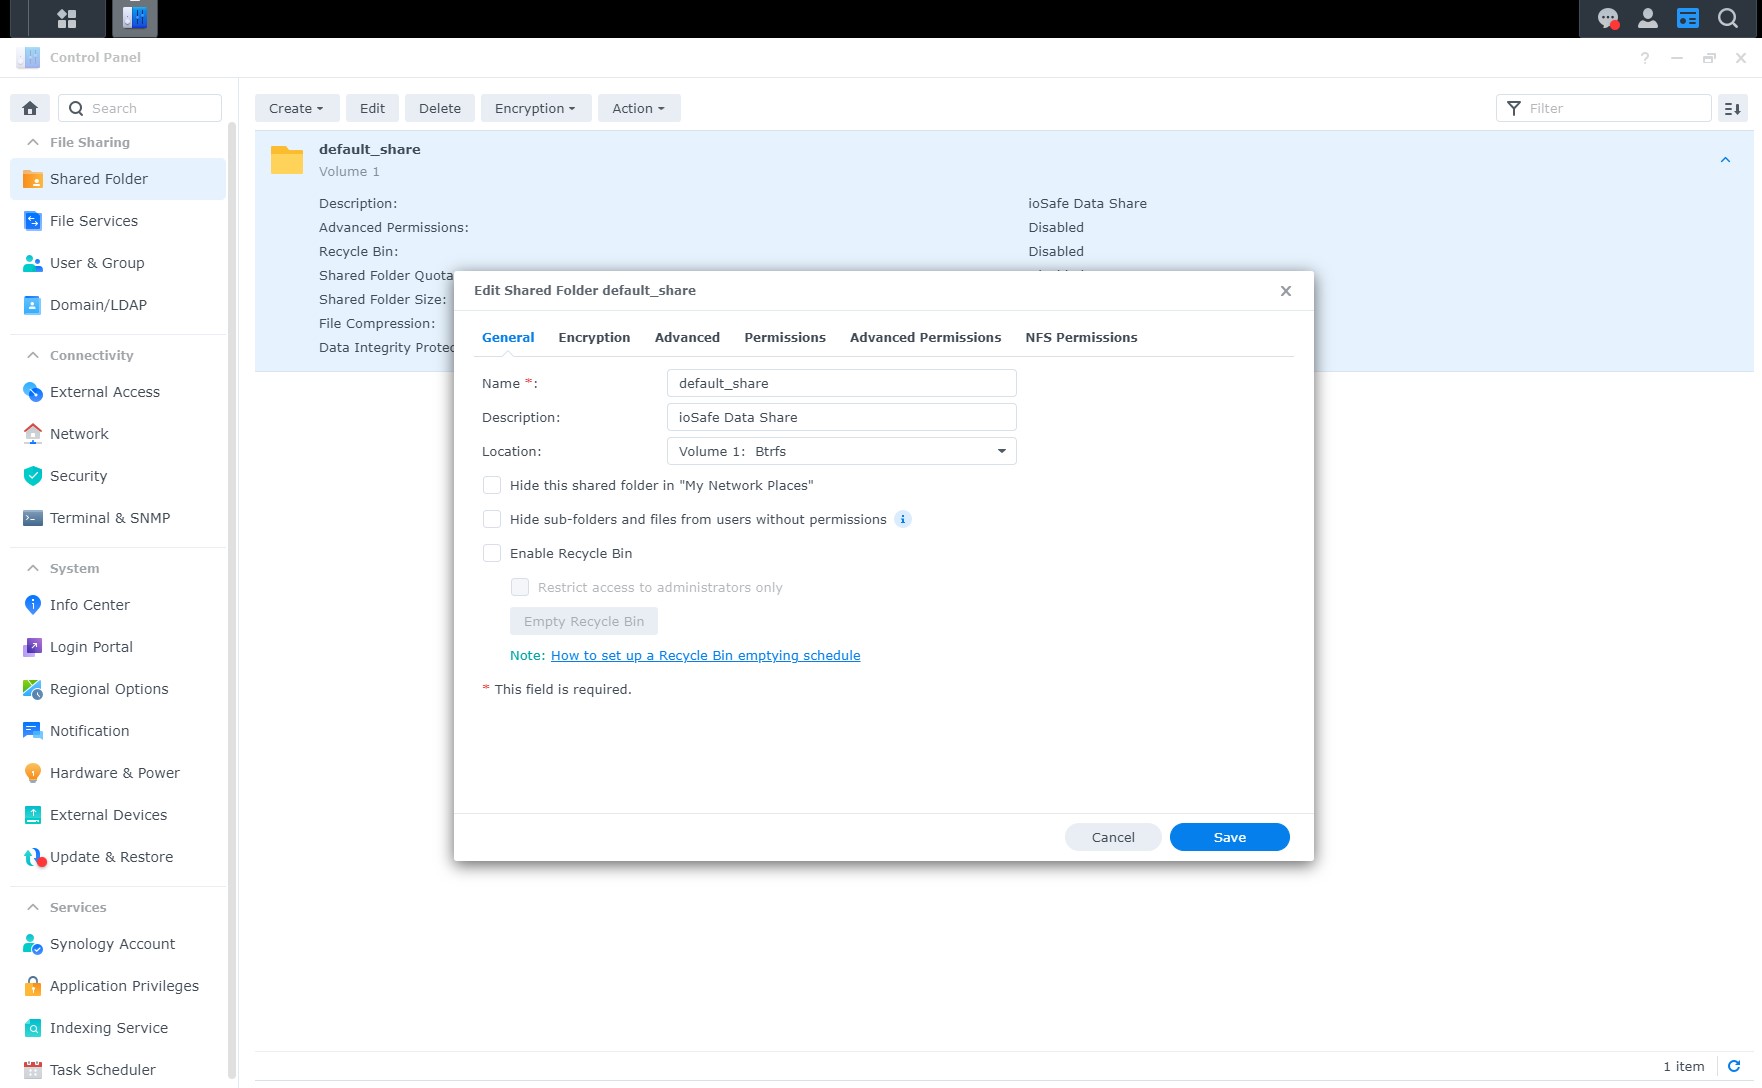Click the notifications chat bubble icon

(1607, 18)
